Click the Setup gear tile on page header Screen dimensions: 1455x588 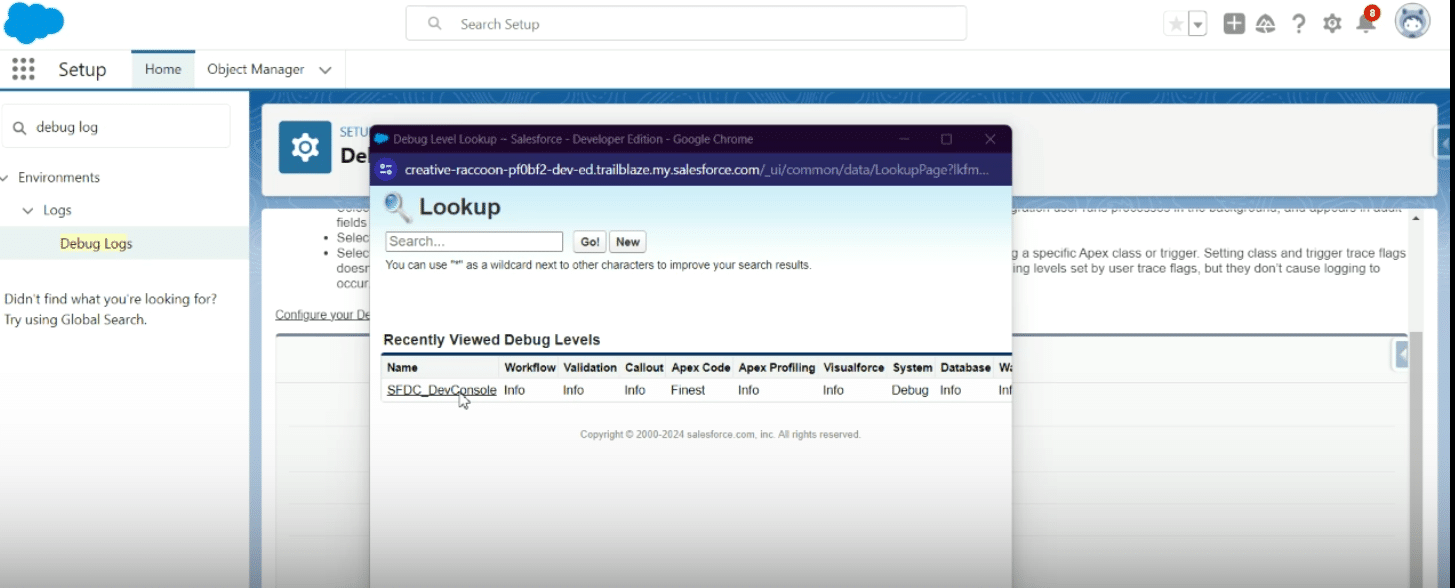click(305, 147)
